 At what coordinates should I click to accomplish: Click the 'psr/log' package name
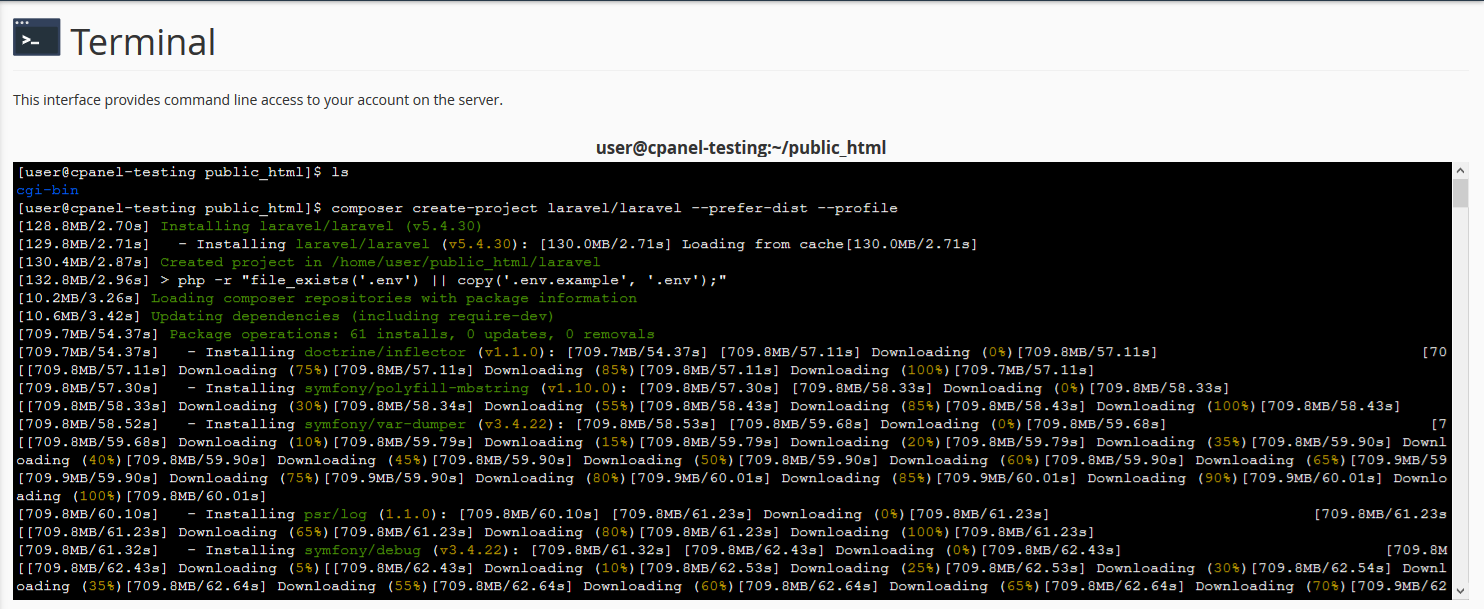pos(335,514)
